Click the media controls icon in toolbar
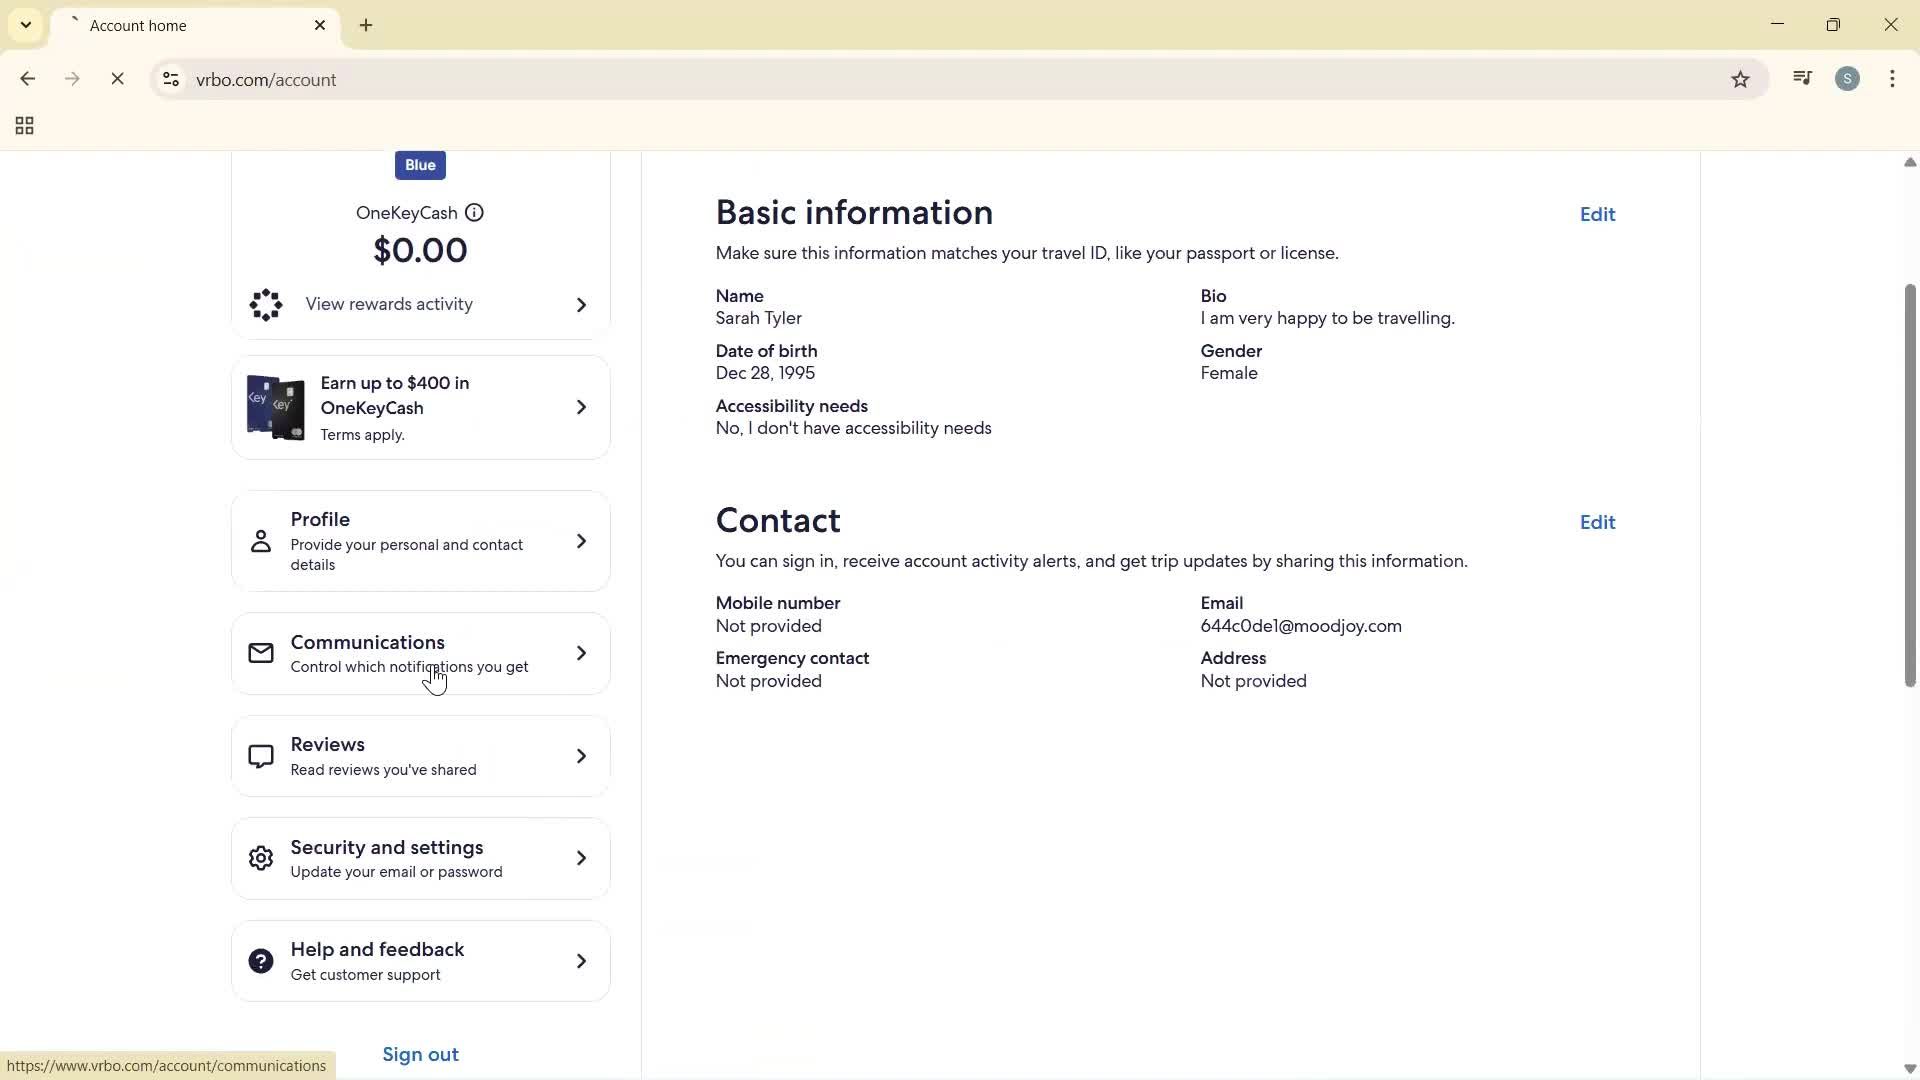Image resolution: width=1920 pixels, height=1080 pixels. point(1802,78)
